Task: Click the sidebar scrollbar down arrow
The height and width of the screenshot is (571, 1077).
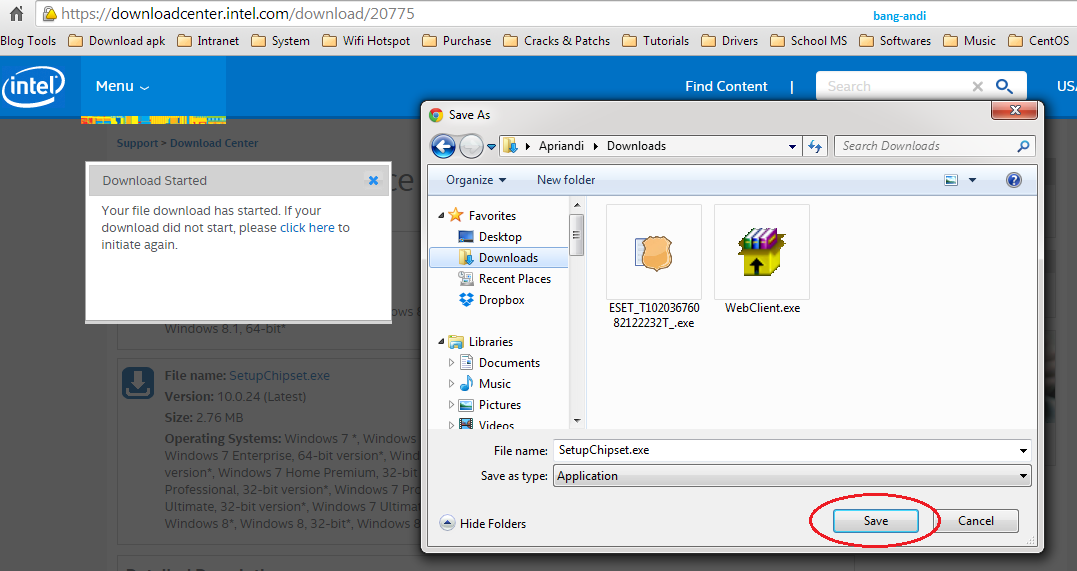Action: coord(577,421)
